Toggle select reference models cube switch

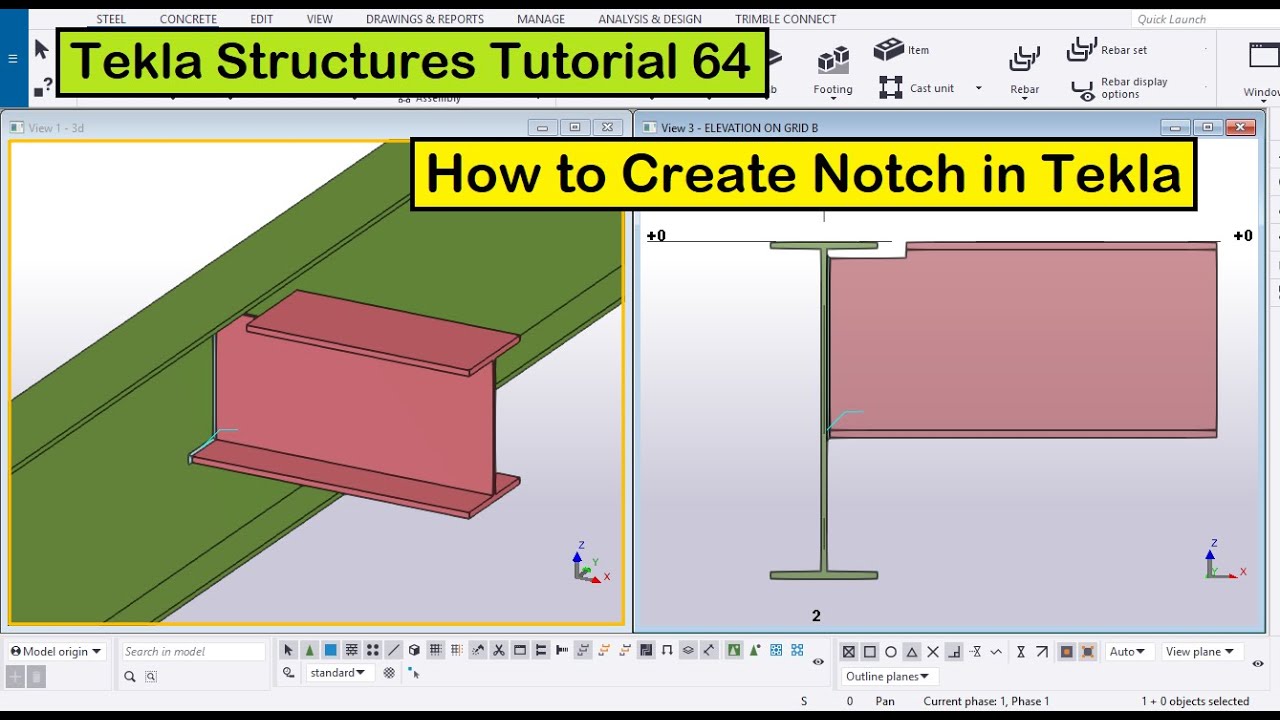414,651
